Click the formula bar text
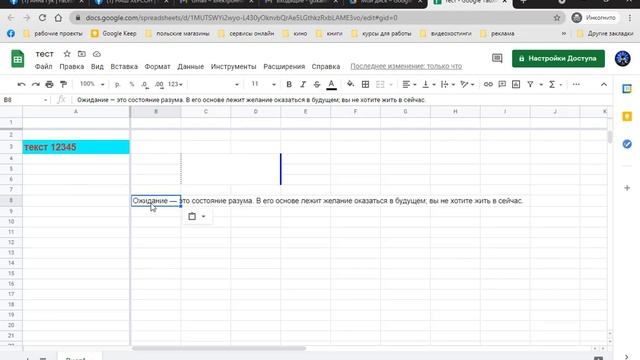640x360 pixels. click(x=251, y=100)
